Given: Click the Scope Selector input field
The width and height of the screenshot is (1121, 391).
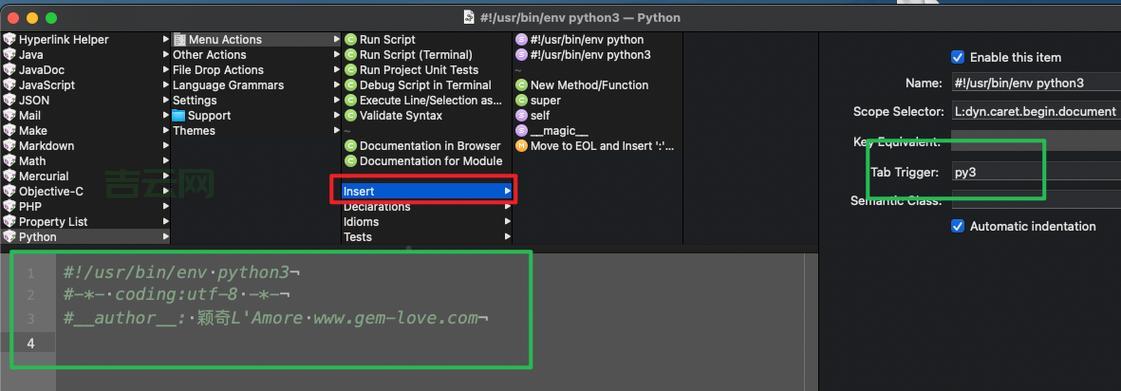Looking at the screenshot, I should point(1036,112).
